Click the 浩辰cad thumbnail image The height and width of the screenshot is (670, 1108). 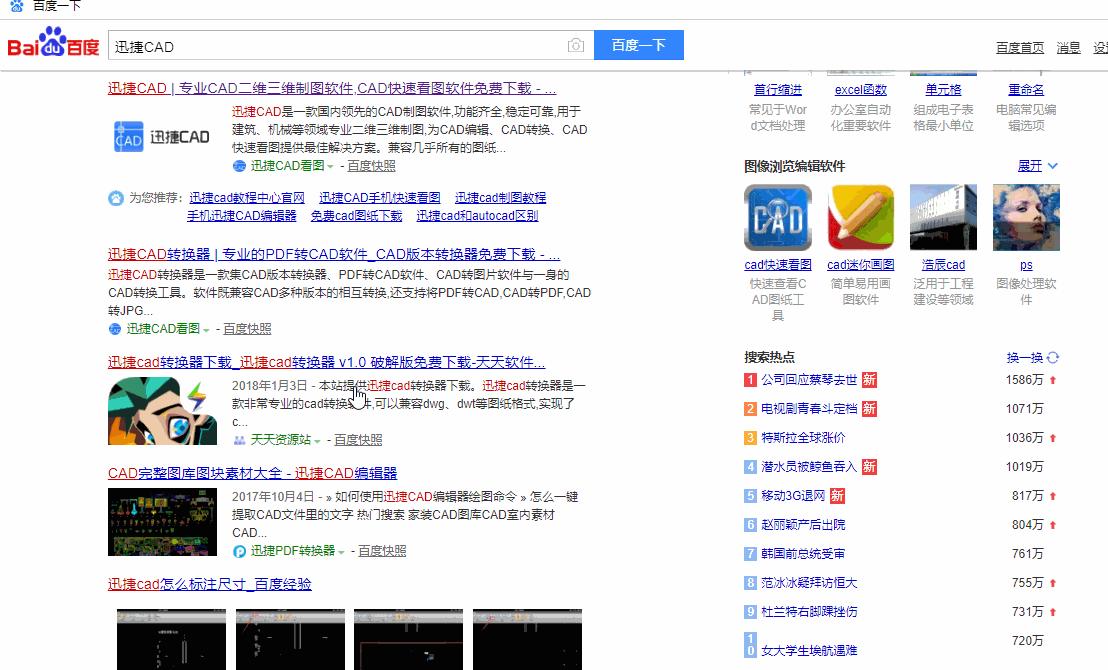(x=942, y=217)
